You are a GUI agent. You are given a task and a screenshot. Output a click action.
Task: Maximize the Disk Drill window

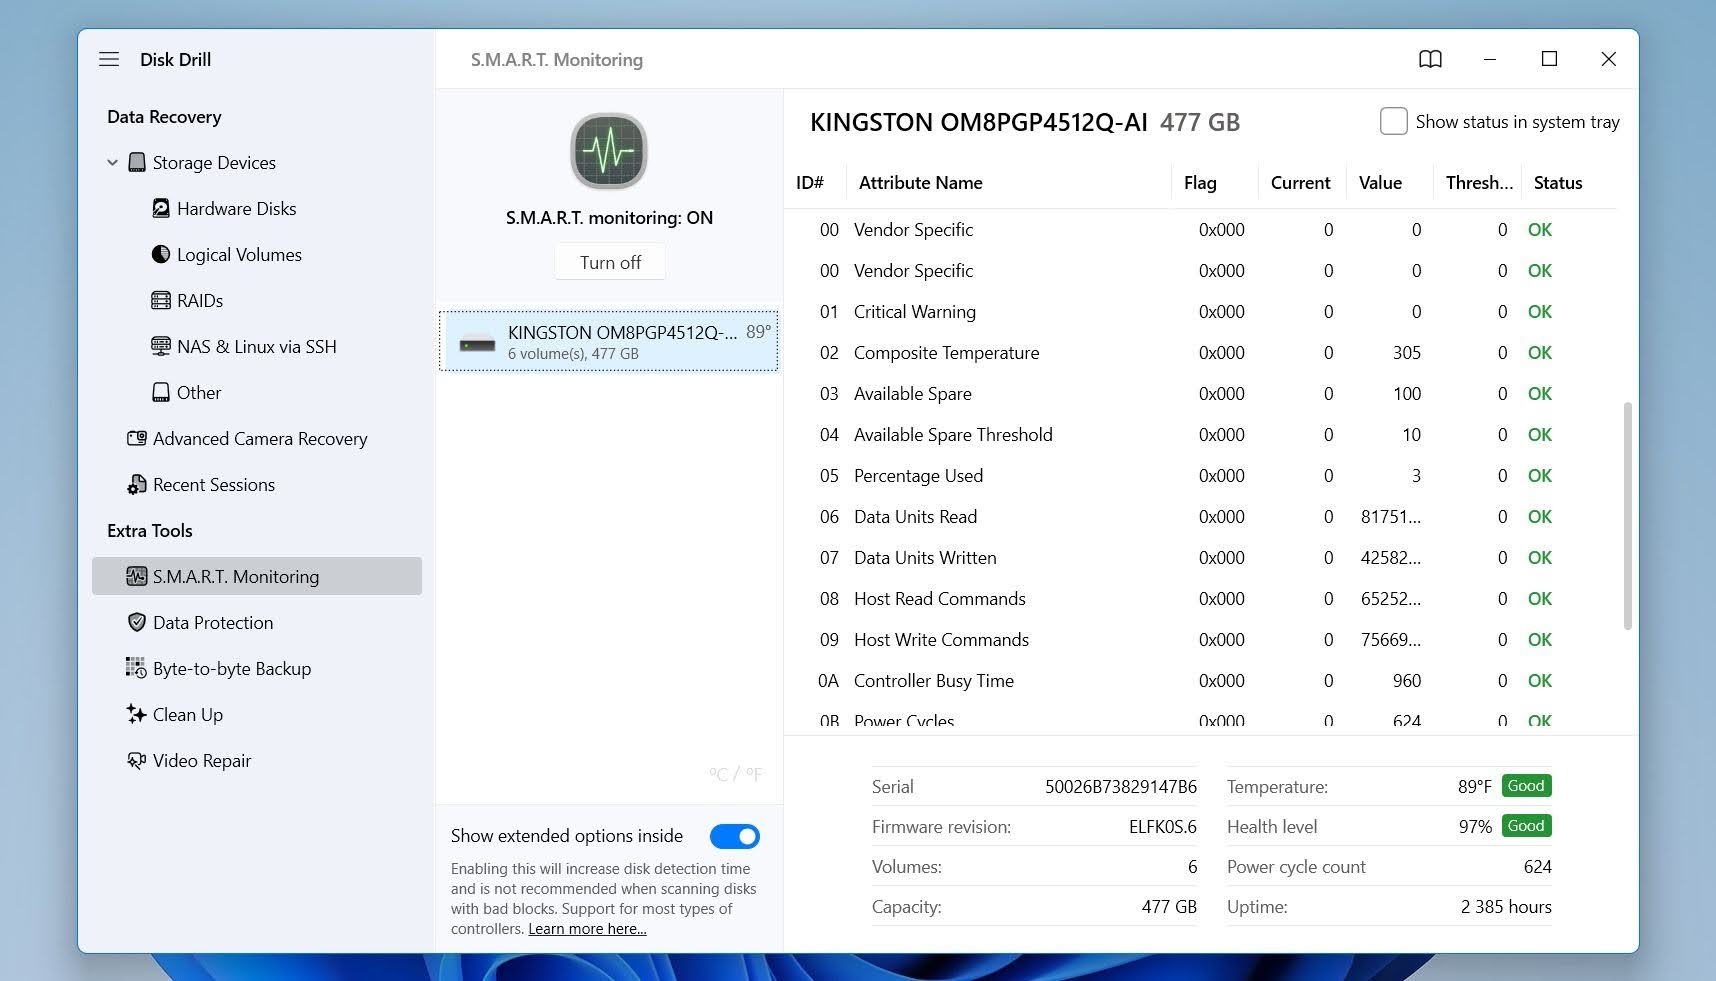click(x=1550, y=60)
